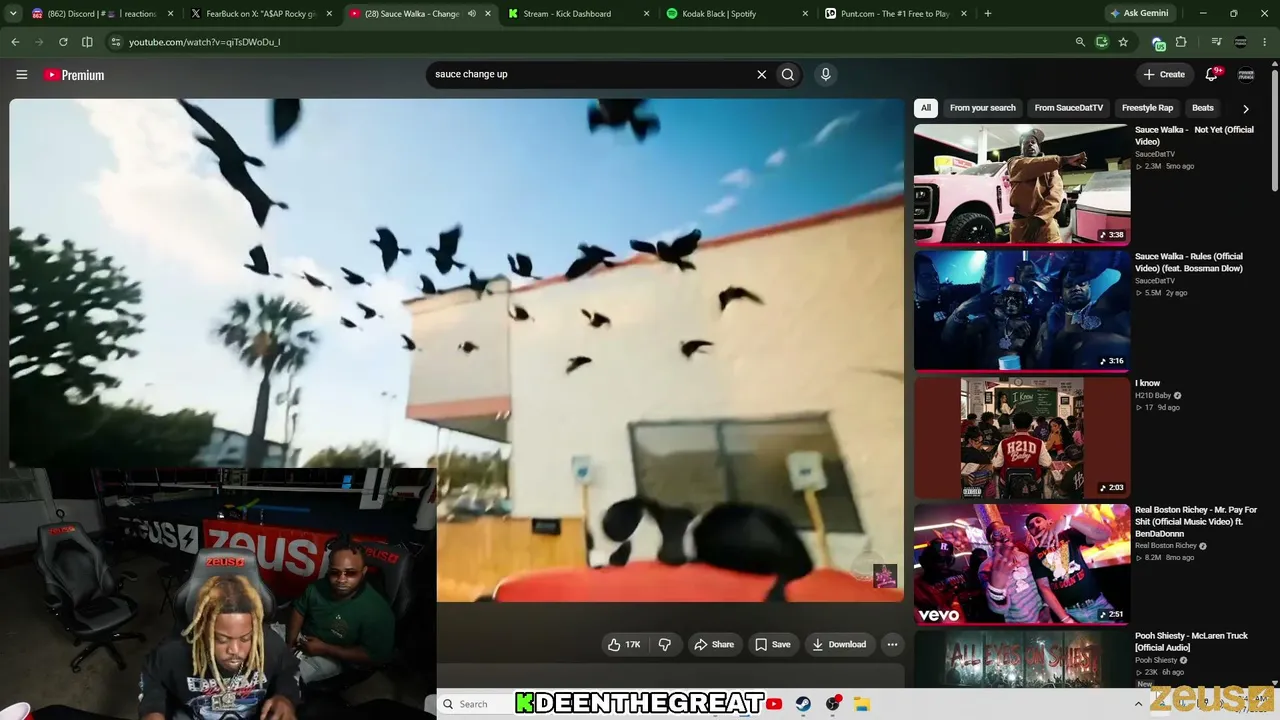1280x720 pixels.
Task: Open the YouTube account avatar menu
Action: pyautogui.click(x=1246, y=75)
